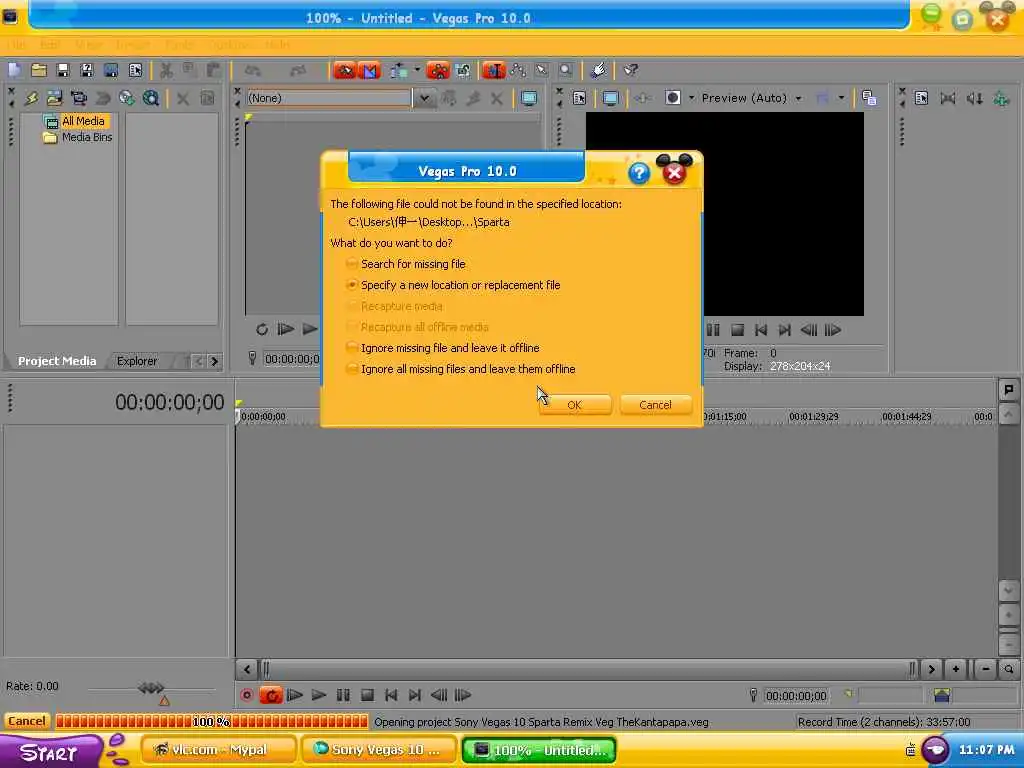Open the Trimmer media history dropdown

coord(424,98)
